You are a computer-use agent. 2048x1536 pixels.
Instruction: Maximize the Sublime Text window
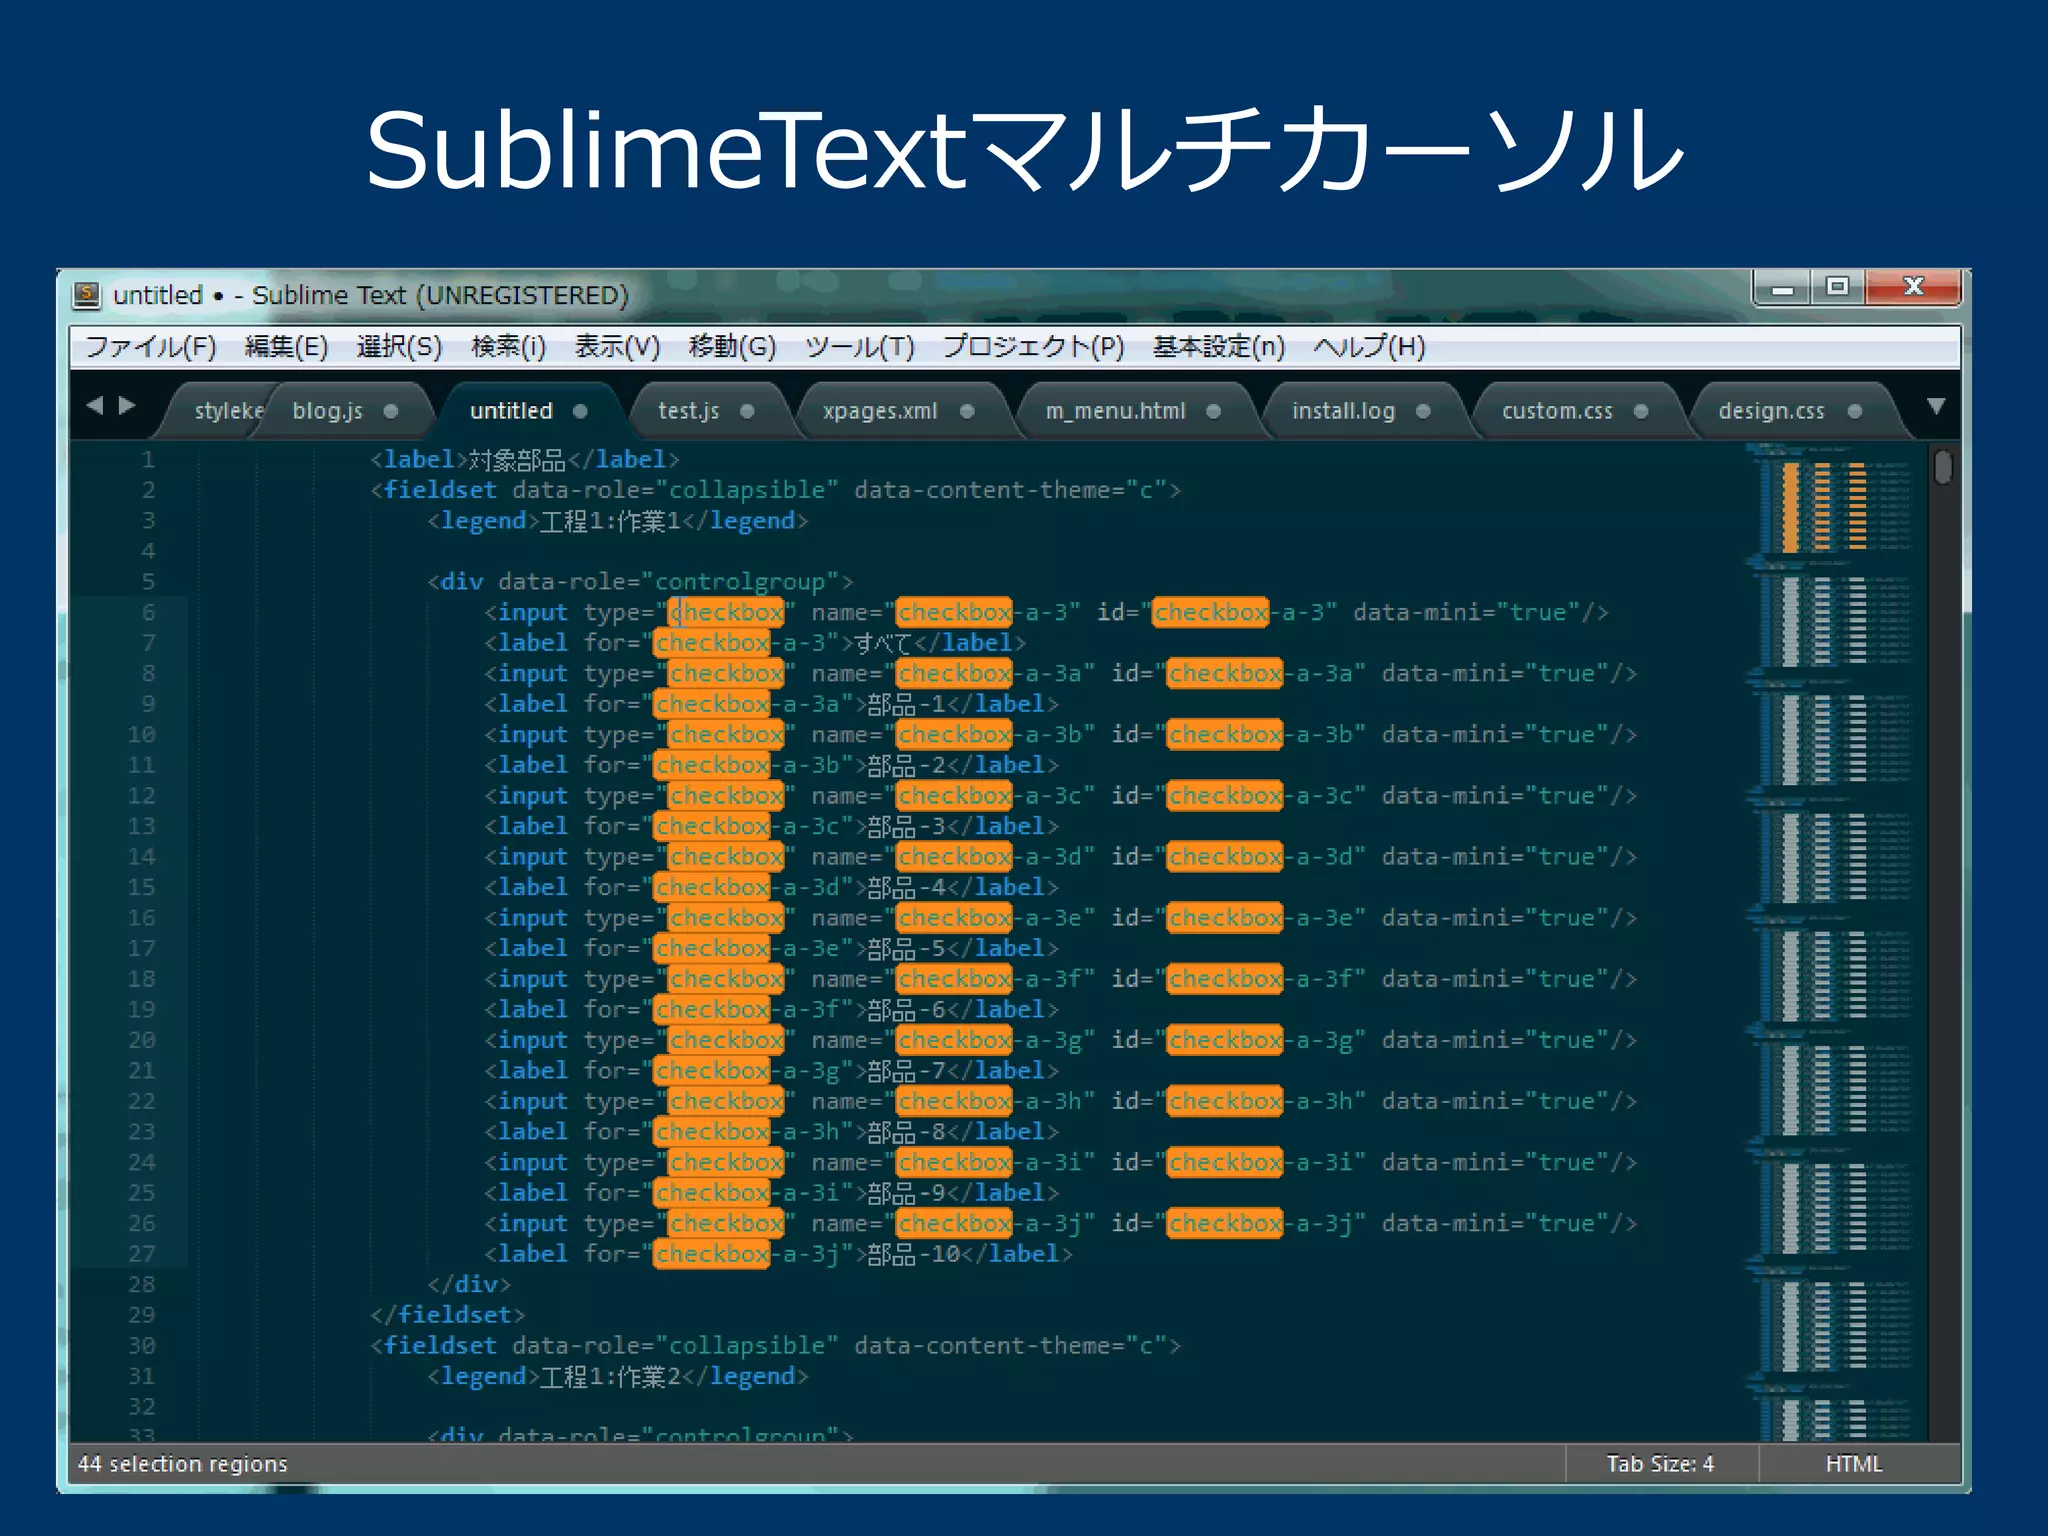point(1837,288)
